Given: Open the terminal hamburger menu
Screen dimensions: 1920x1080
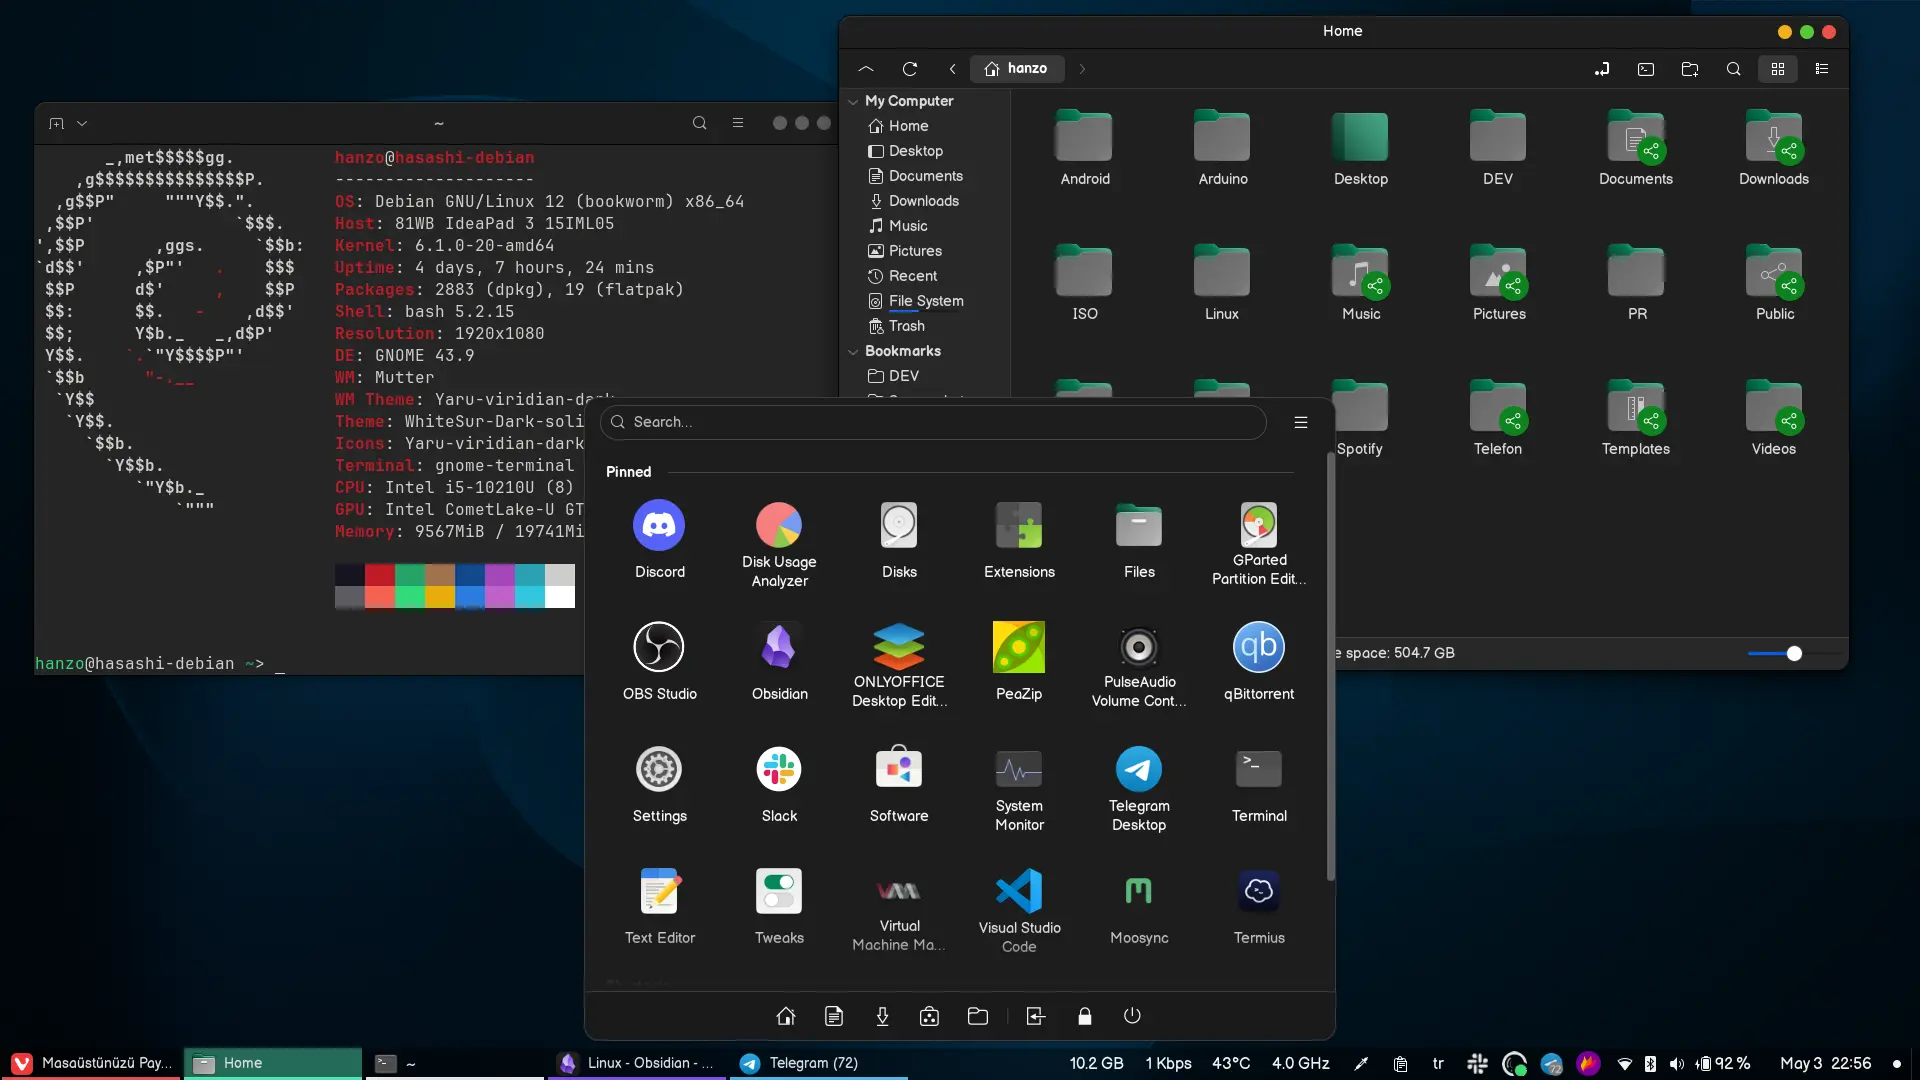Looking at the screenshot, I should pos(738,123).
